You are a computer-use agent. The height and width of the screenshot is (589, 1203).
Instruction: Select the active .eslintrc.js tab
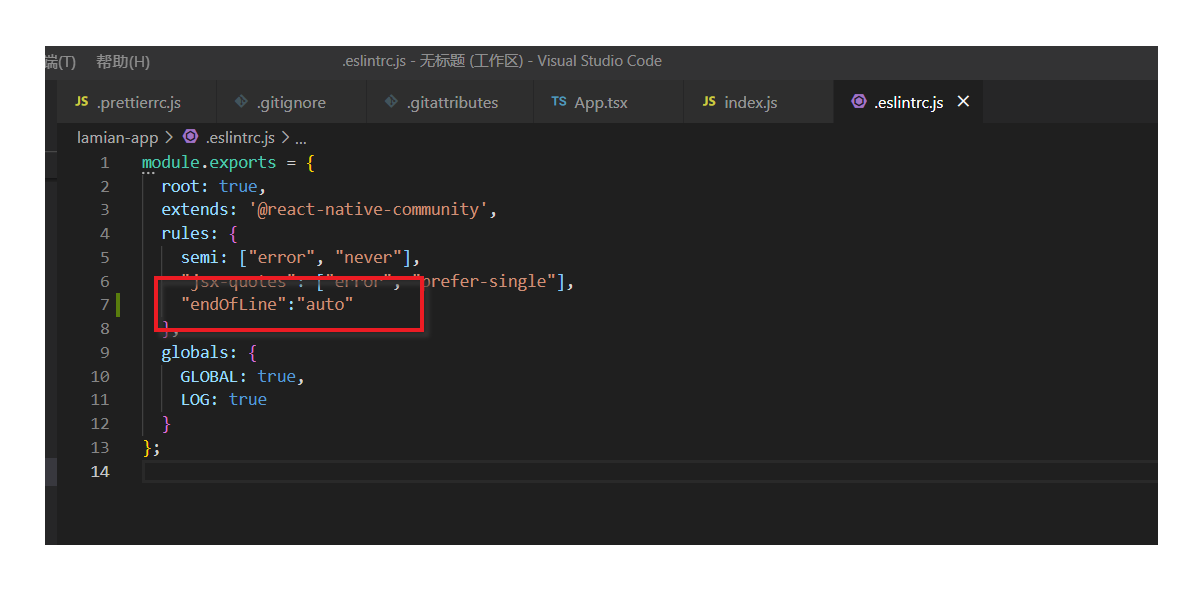tap(908, 102)
